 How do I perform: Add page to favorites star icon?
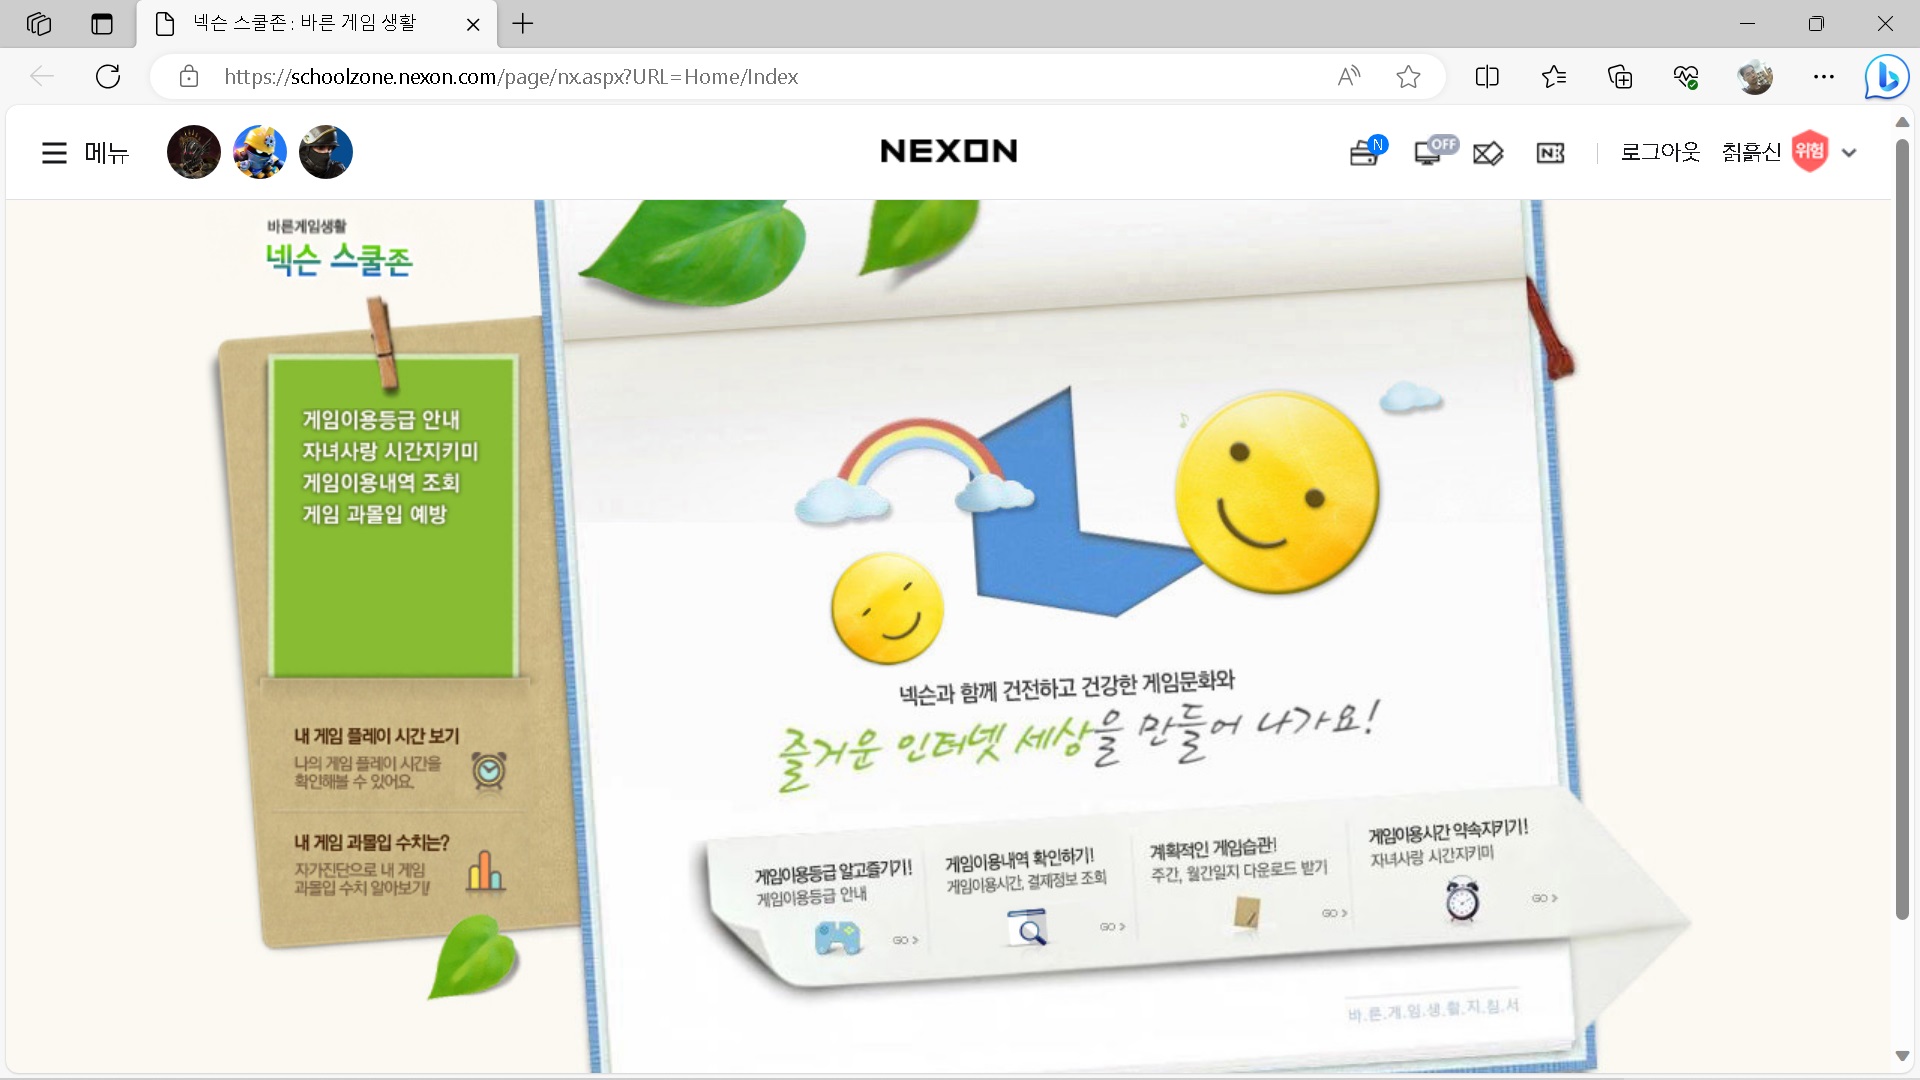point(1408,77)
